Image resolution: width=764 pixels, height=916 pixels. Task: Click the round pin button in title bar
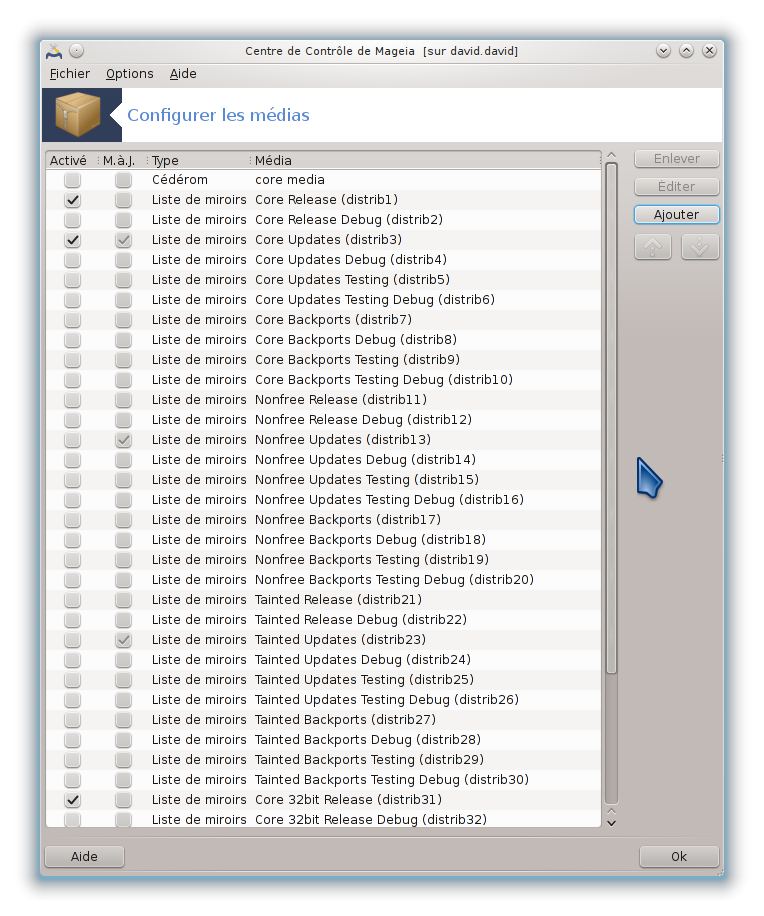[x=77, y=51]
